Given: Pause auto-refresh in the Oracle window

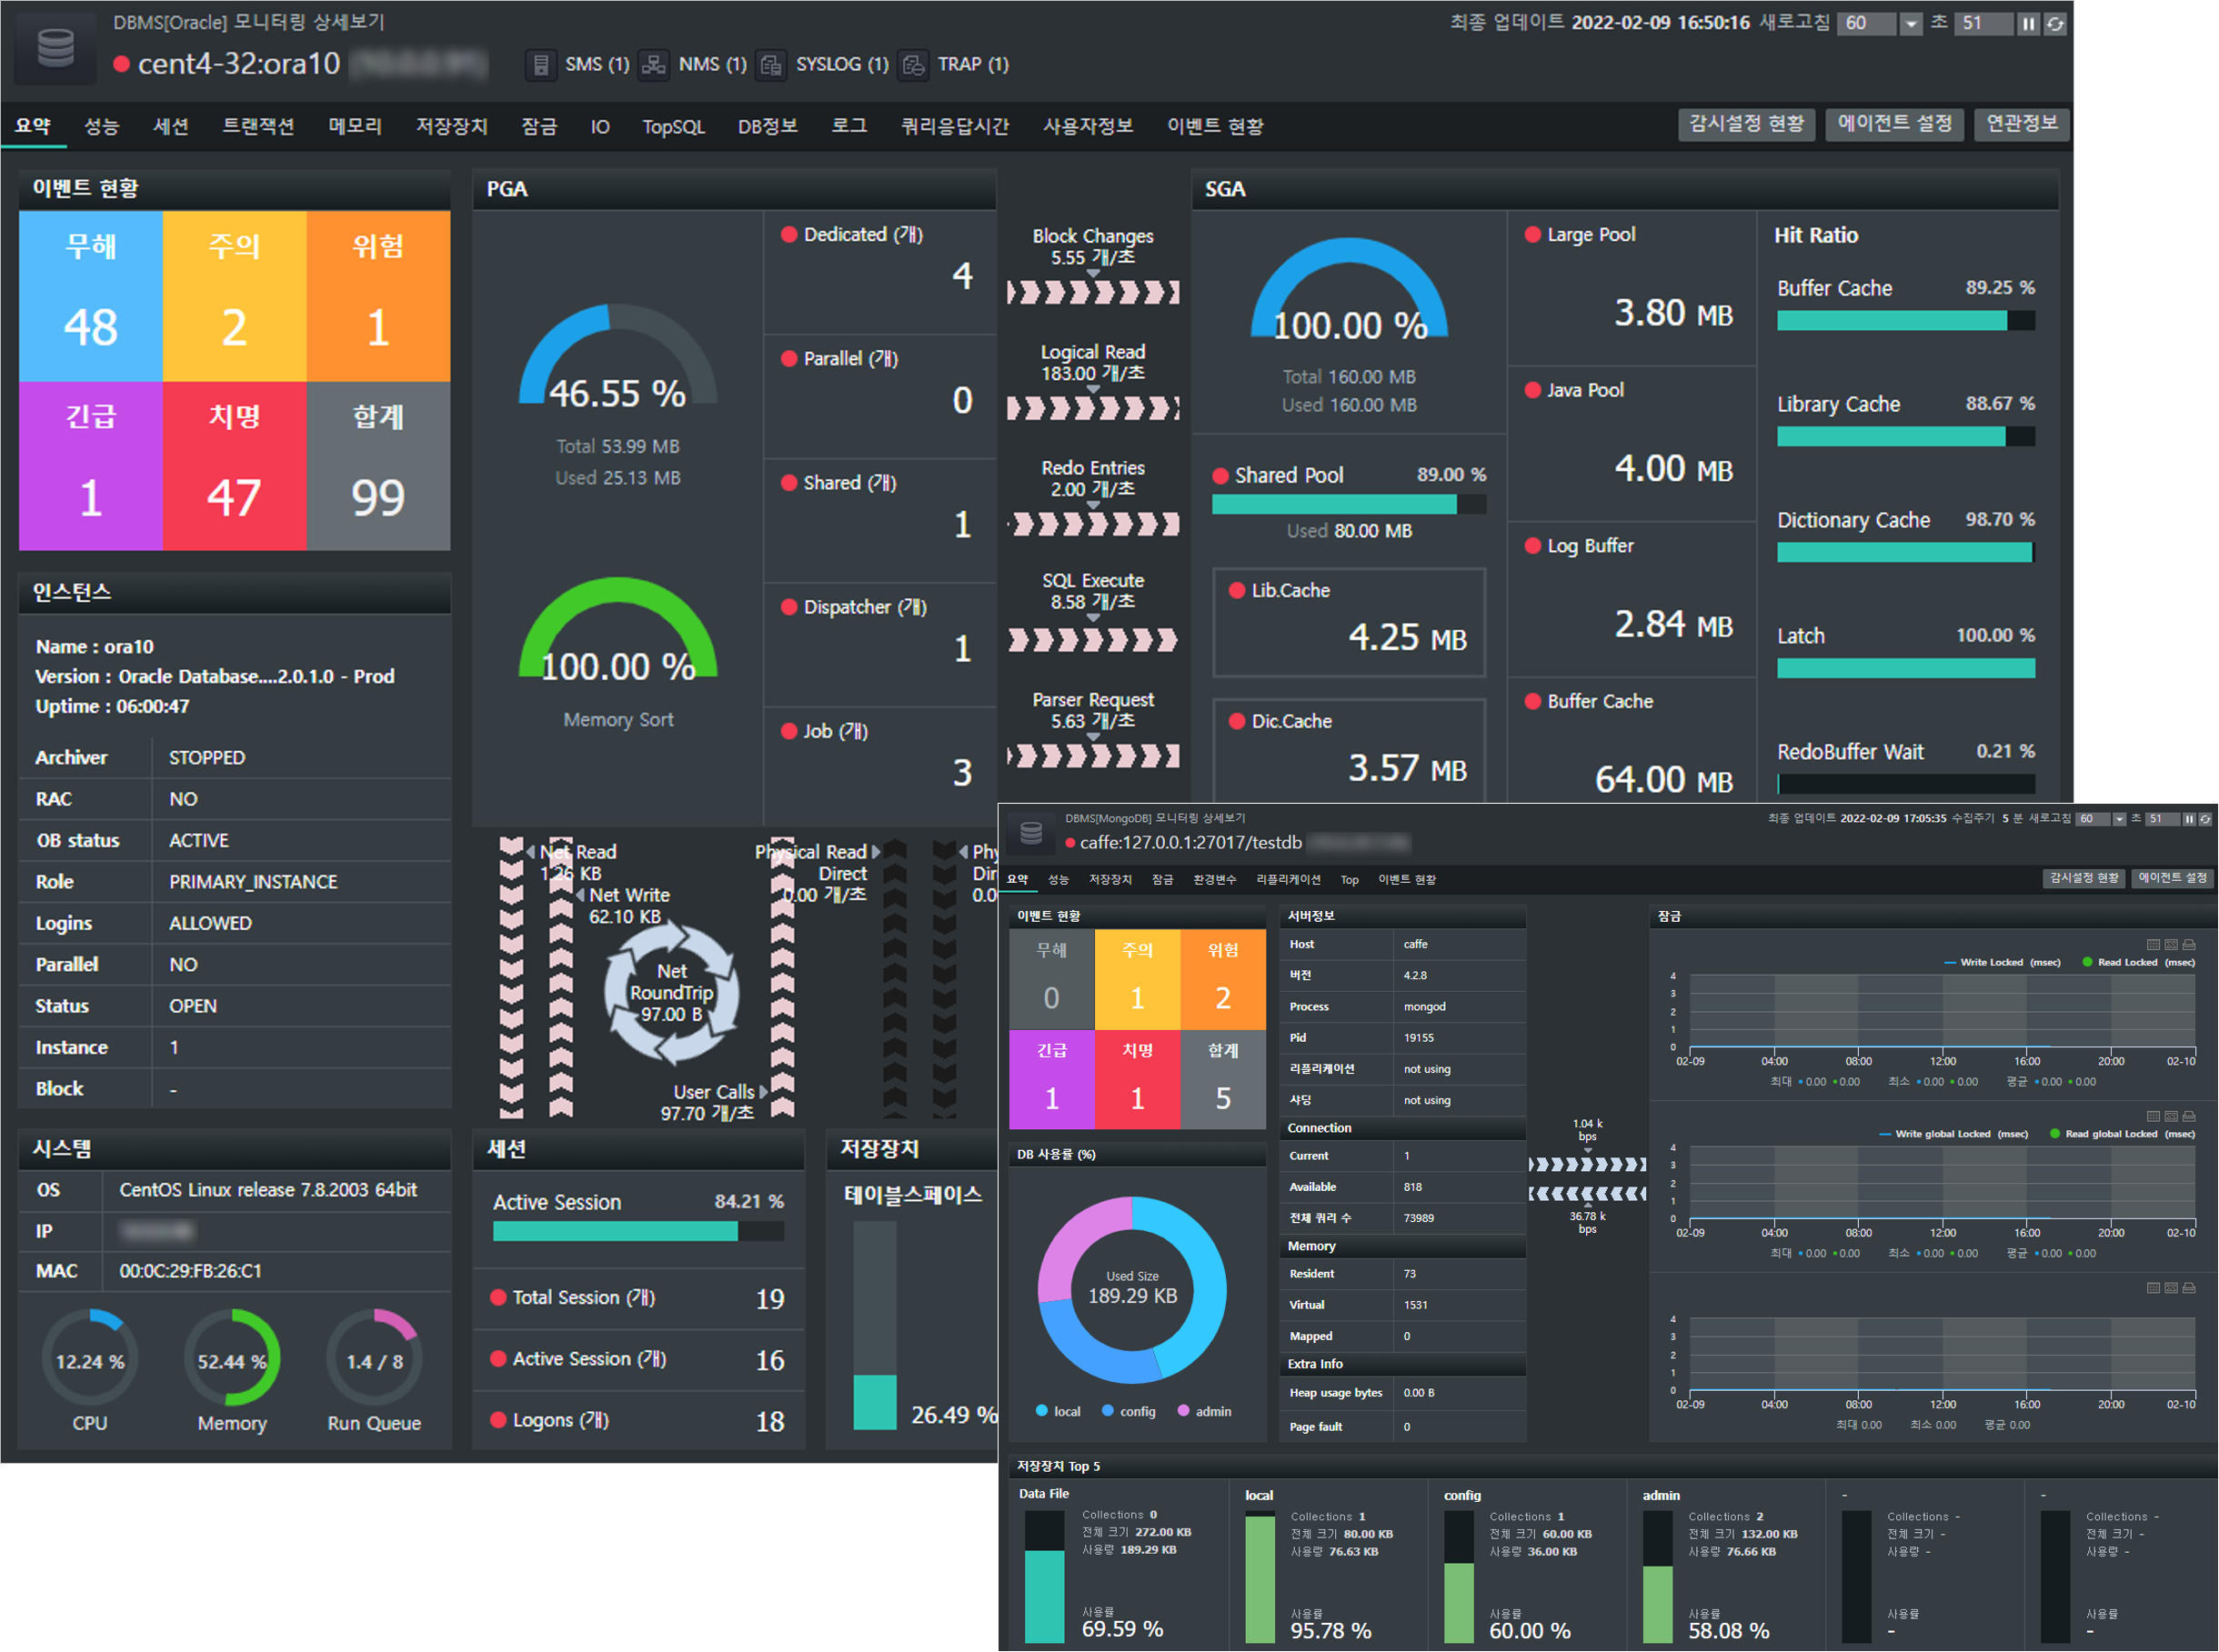Looking at the screenshot, I should [x=2028, y=23].
